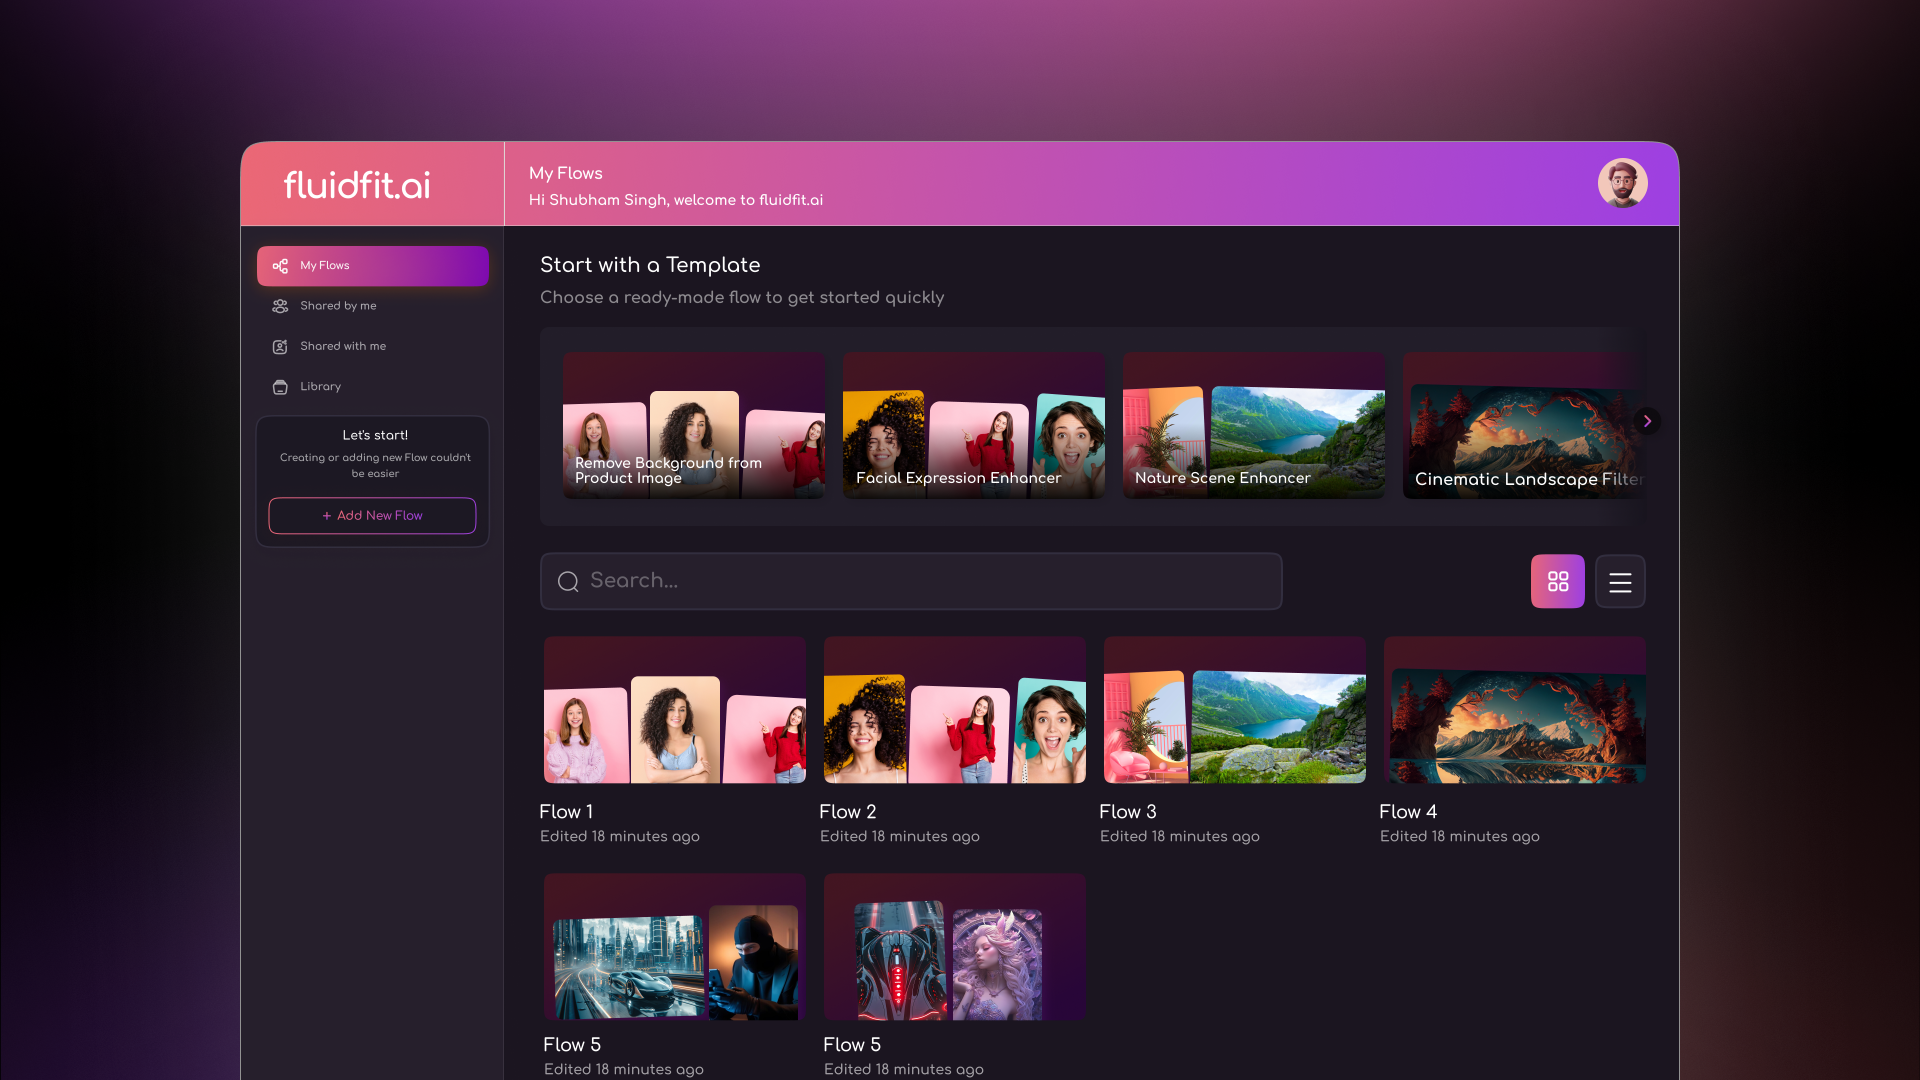Select Facial Expression Enhancer template
Image resolution: width=1920 pixels, height=1080 pixels.
coord(974,425)
